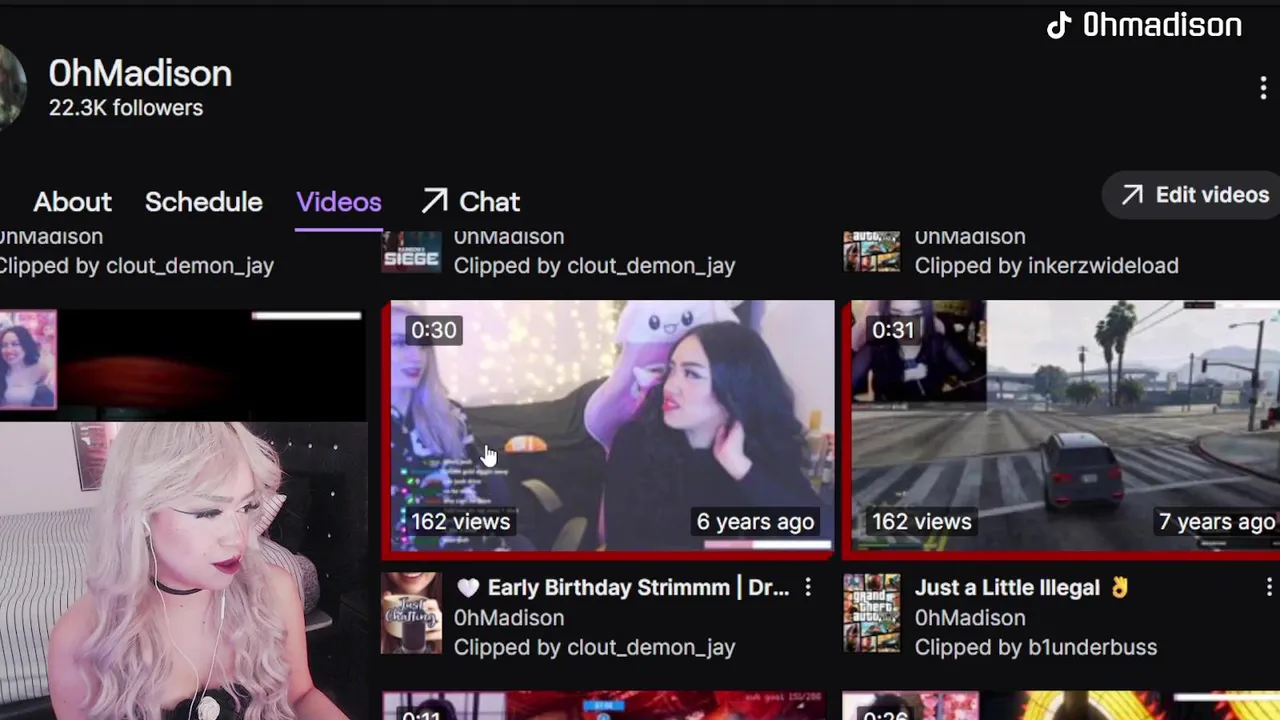This screenshot has width=1280, height=720.
Task: Select the Videos tab
Action: coord(338,202)
